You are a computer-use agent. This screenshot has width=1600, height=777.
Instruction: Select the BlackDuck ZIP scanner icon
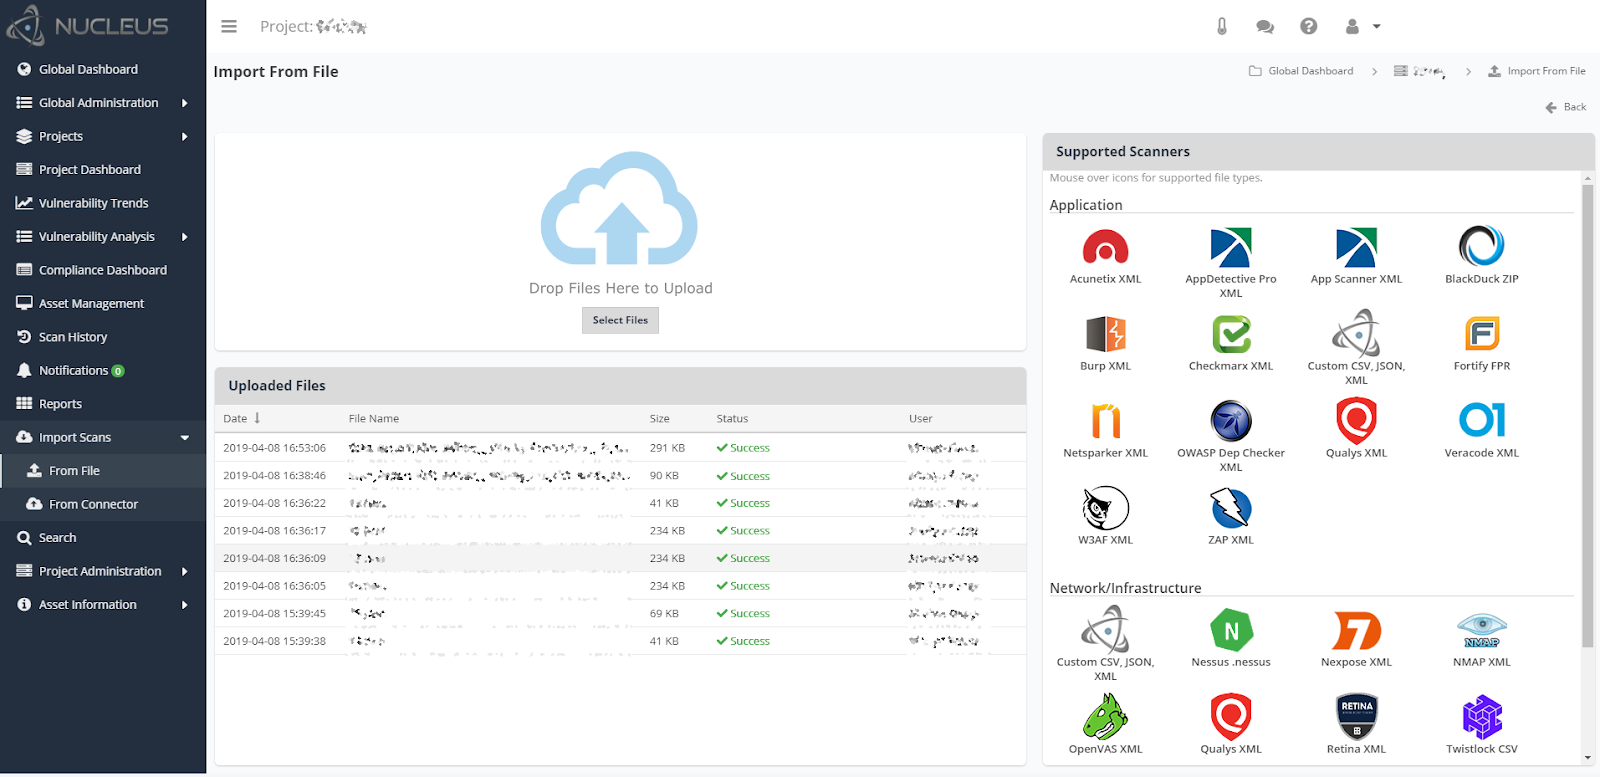click(1482, 246)
